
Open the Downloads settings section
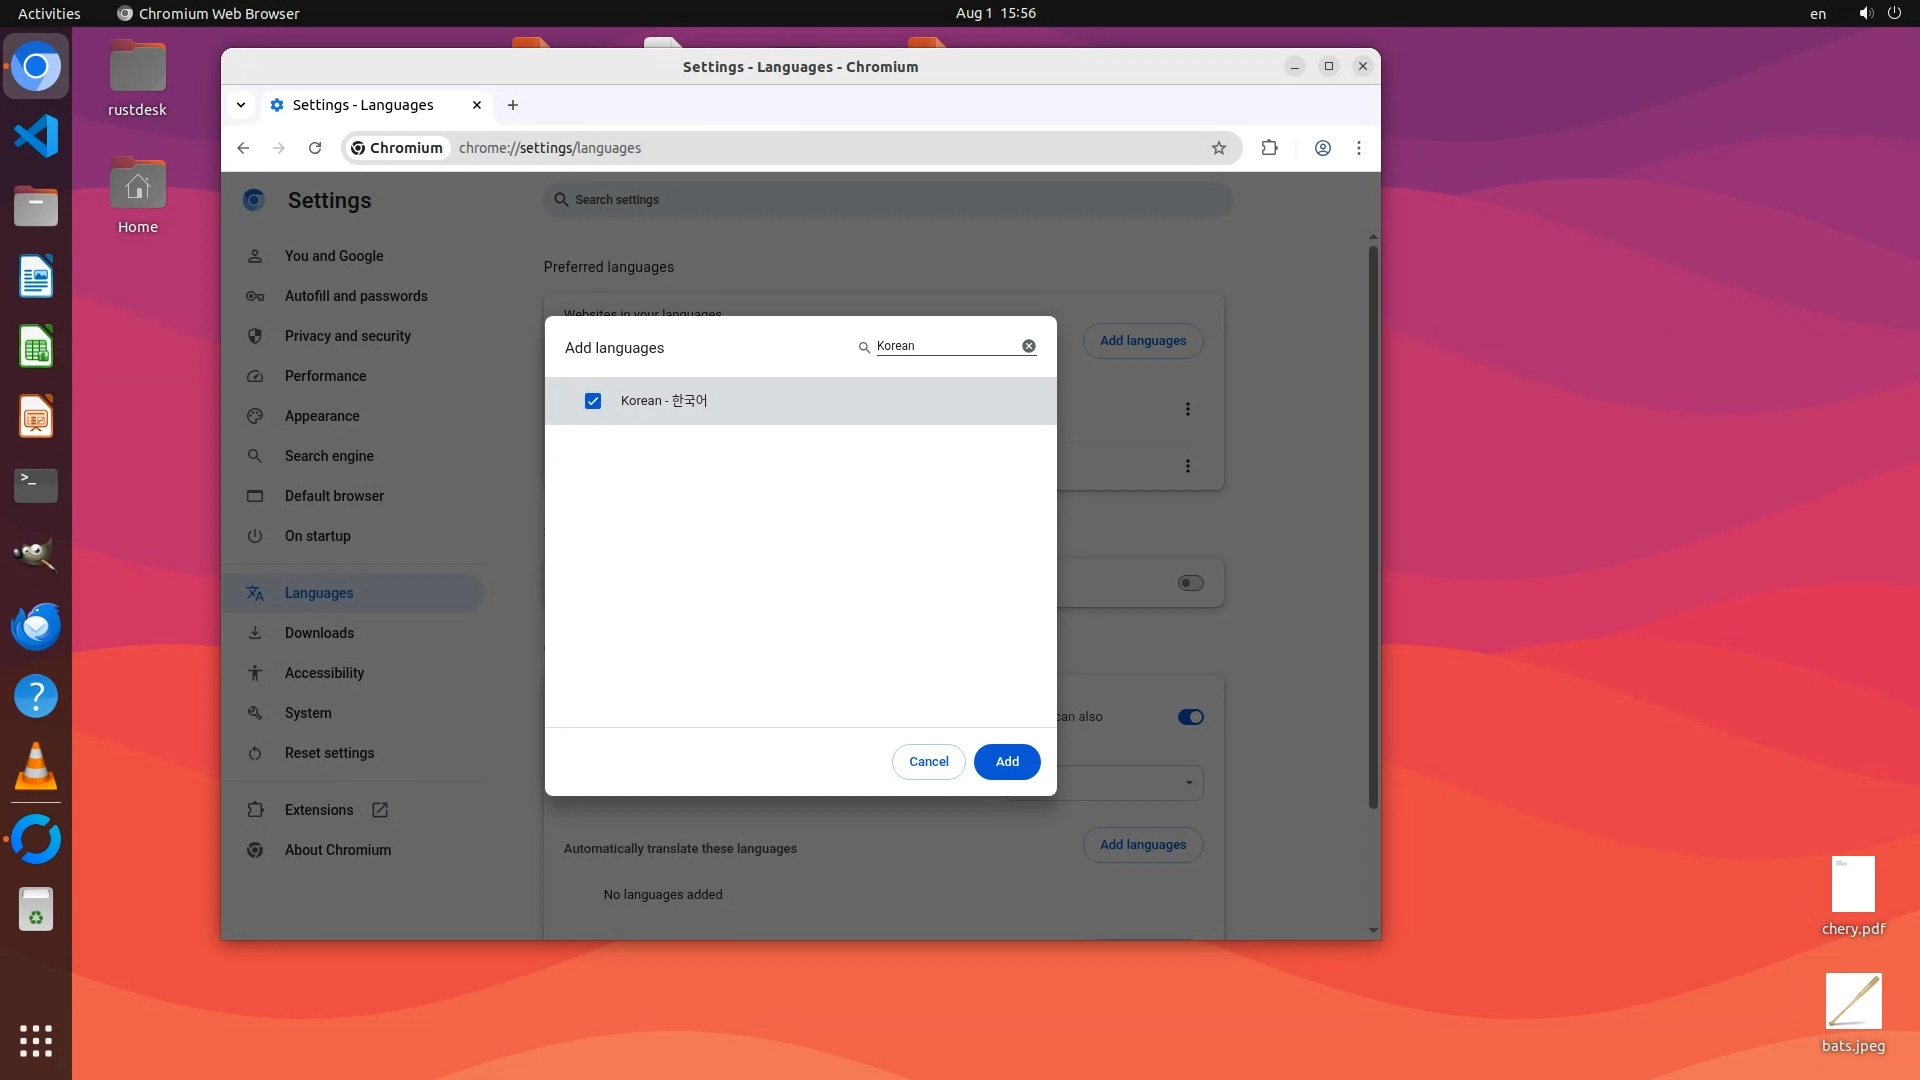tap(319, 633)
